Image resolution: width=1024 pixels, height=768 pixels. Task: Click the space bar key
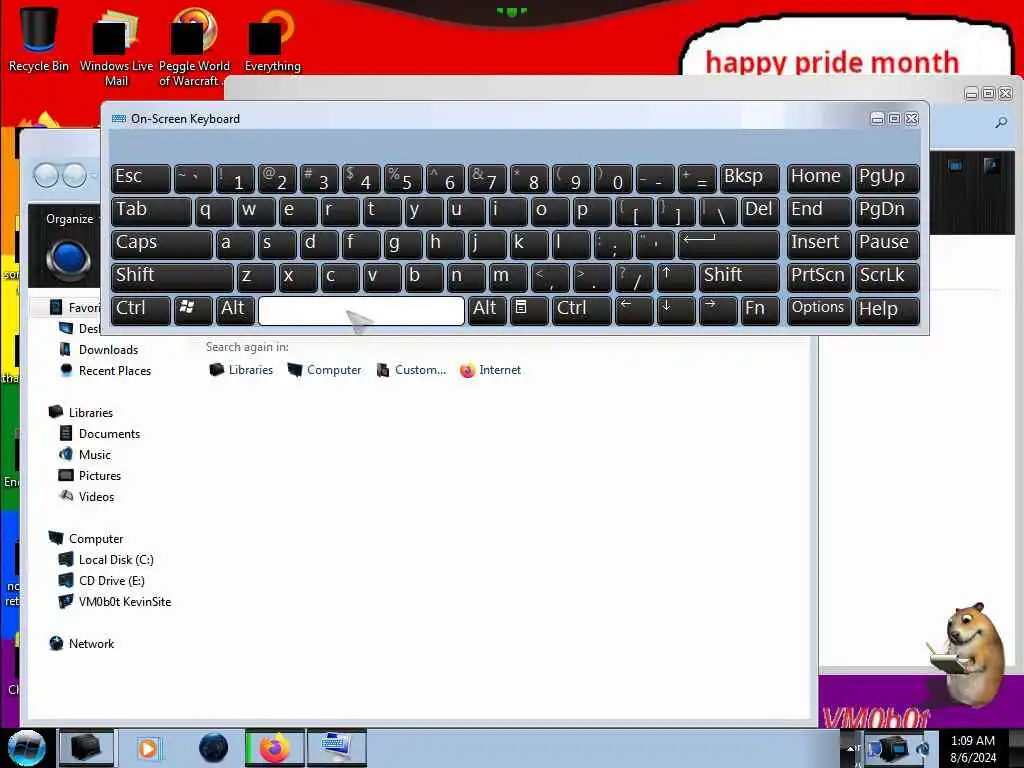pyautogui.click(x=361, y=310)
